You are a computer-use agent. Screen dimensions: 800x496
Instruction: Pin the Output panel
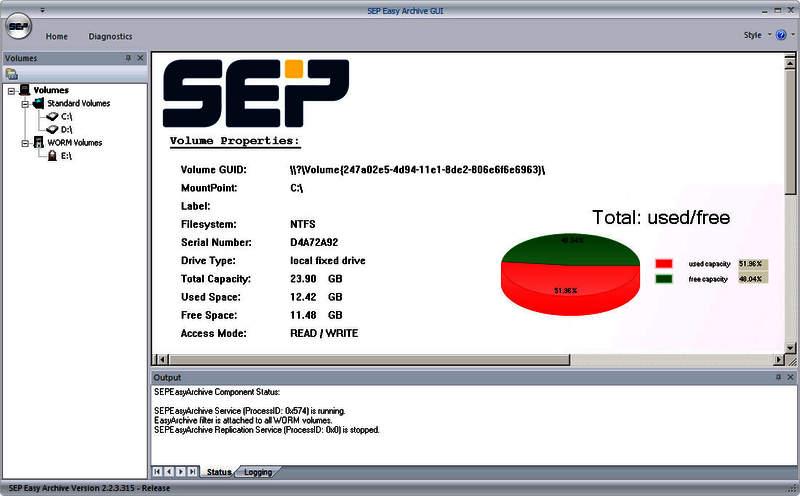[778, 377]
